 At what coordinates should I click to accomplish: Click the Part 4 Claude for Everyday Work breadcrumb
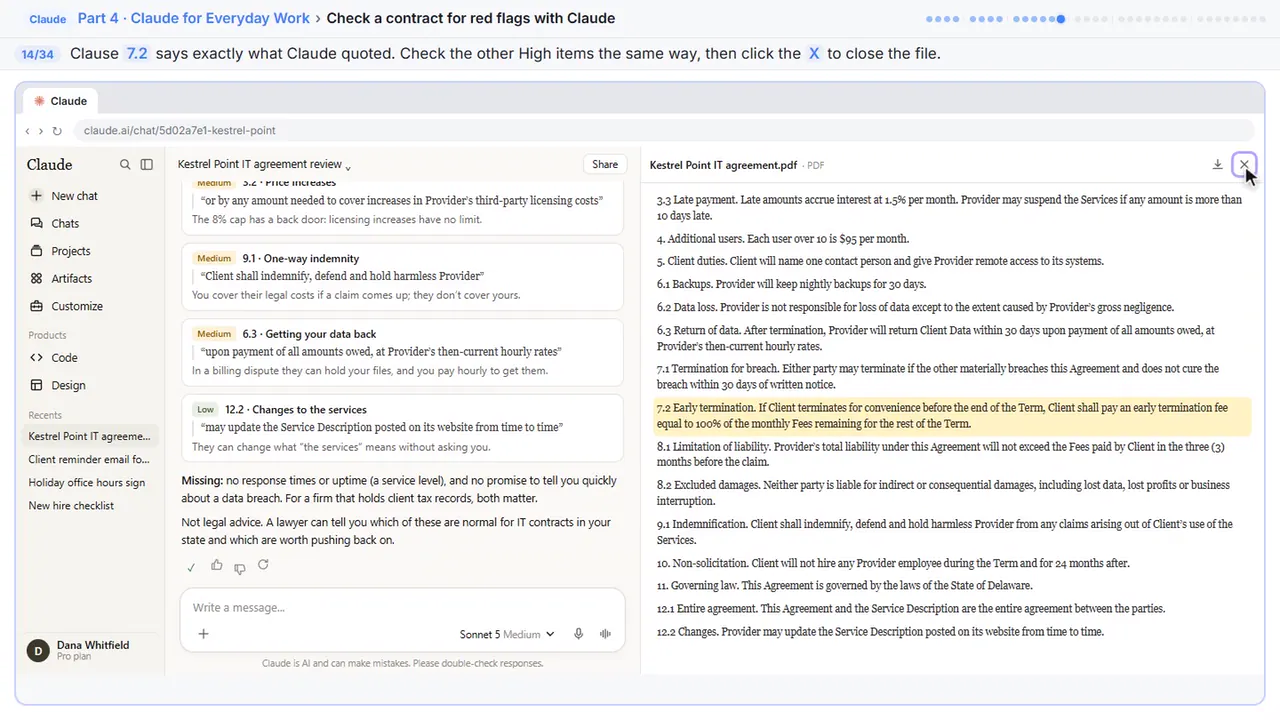(x=194, y=18)
